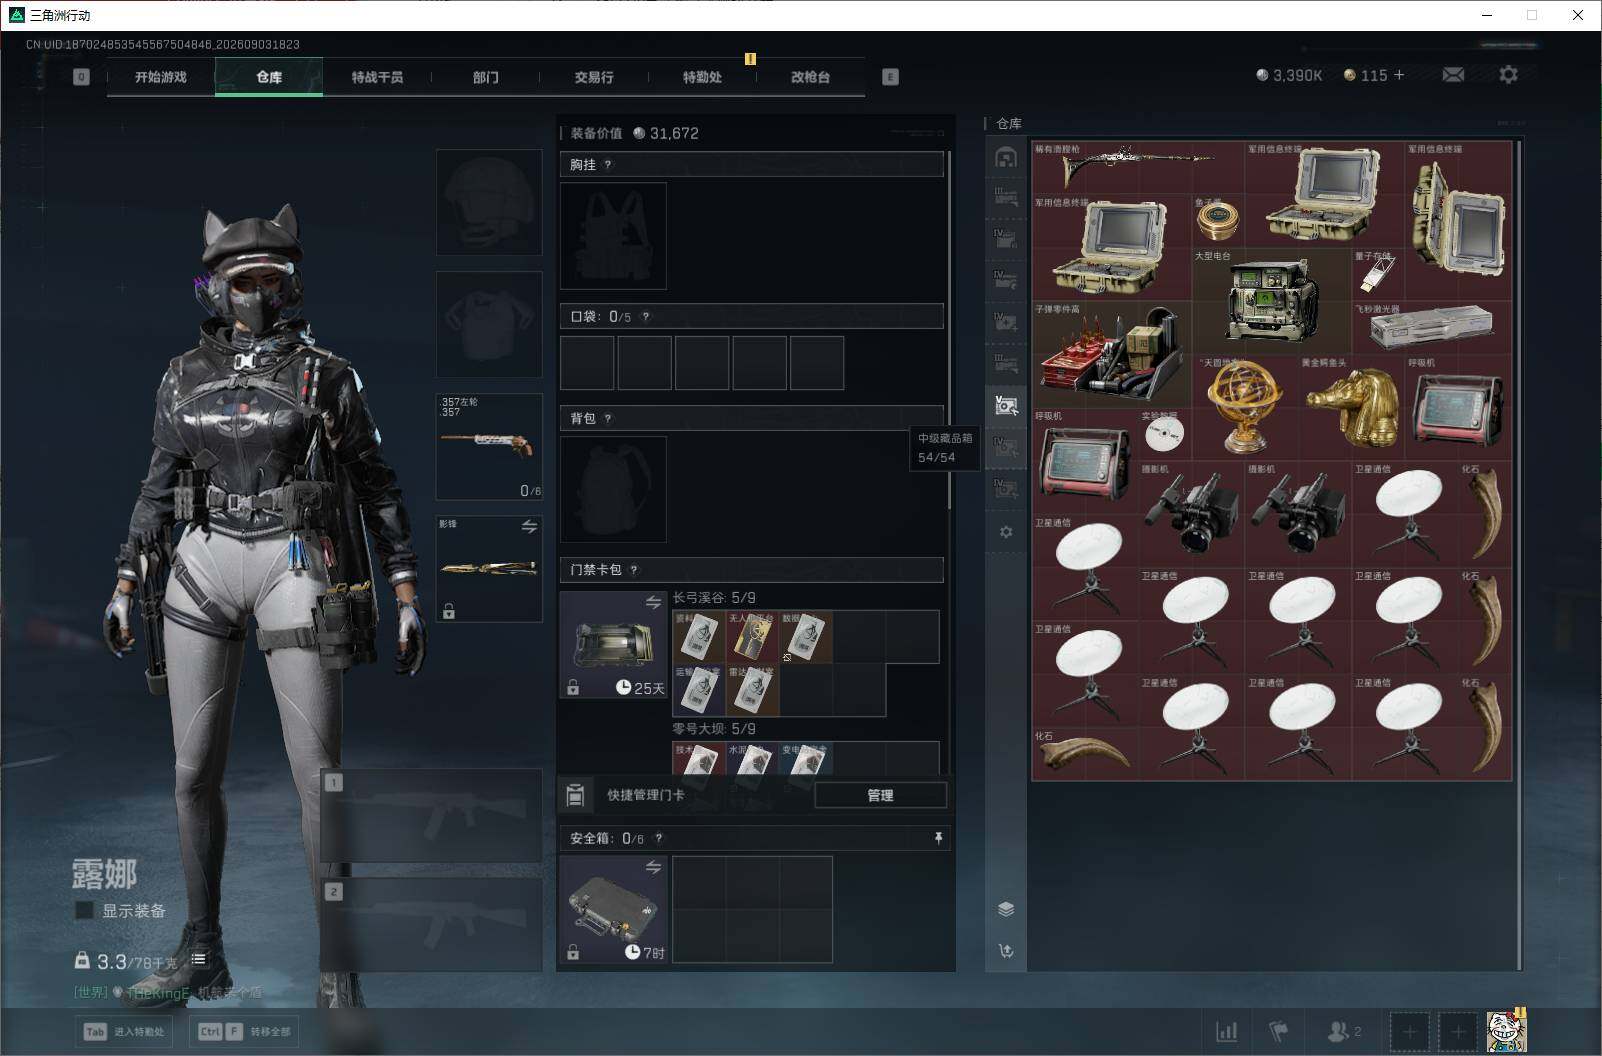The image size is (1602, 1056).
Task: Select the main warehouse icon in storage sidebar
Action: [x=1006, y=158]
